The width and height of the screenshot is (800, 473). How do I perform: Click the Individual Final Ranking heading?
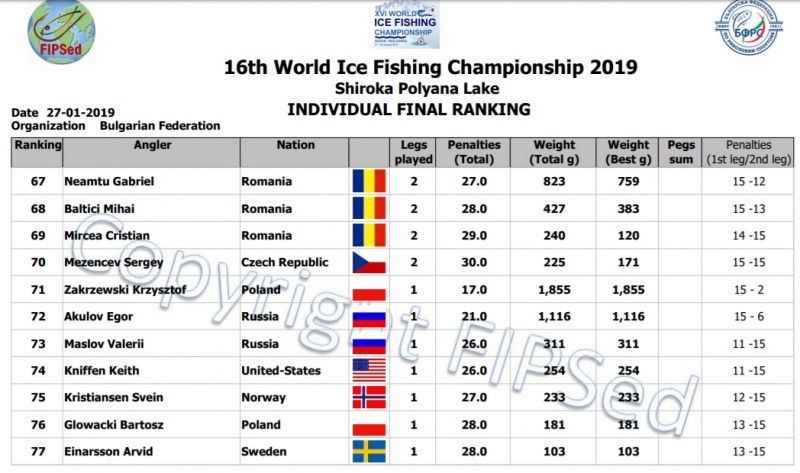coord(407,109)
